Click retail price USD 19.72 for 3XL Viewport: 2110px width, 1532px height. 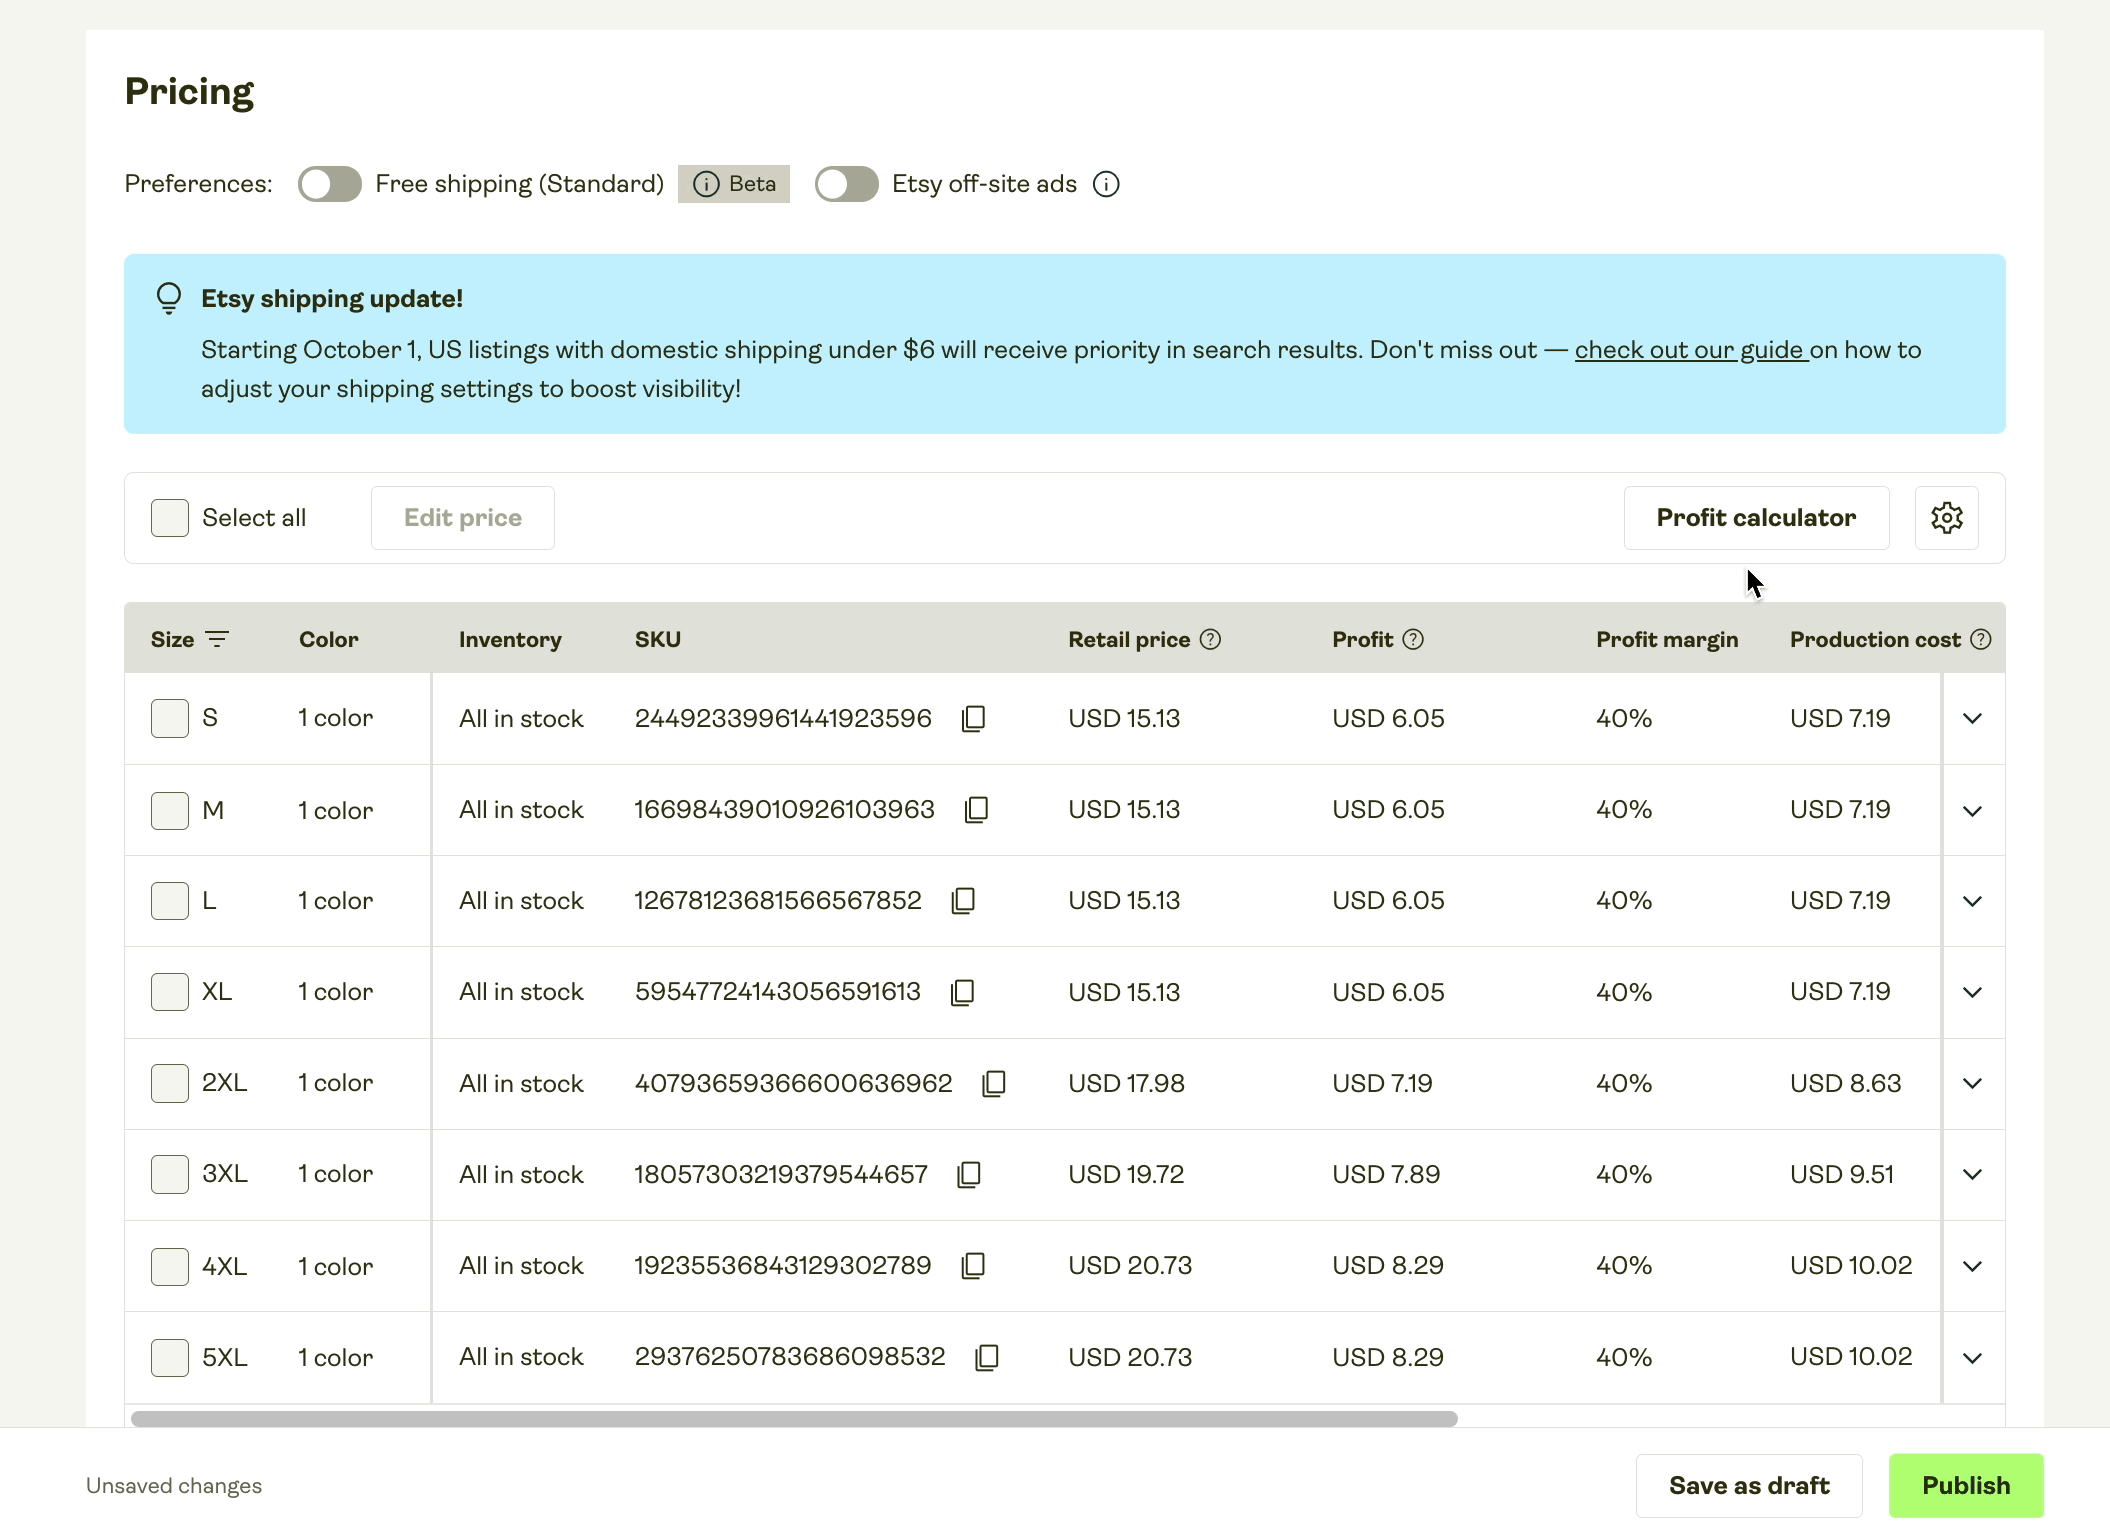(x=1126, y=1174)
